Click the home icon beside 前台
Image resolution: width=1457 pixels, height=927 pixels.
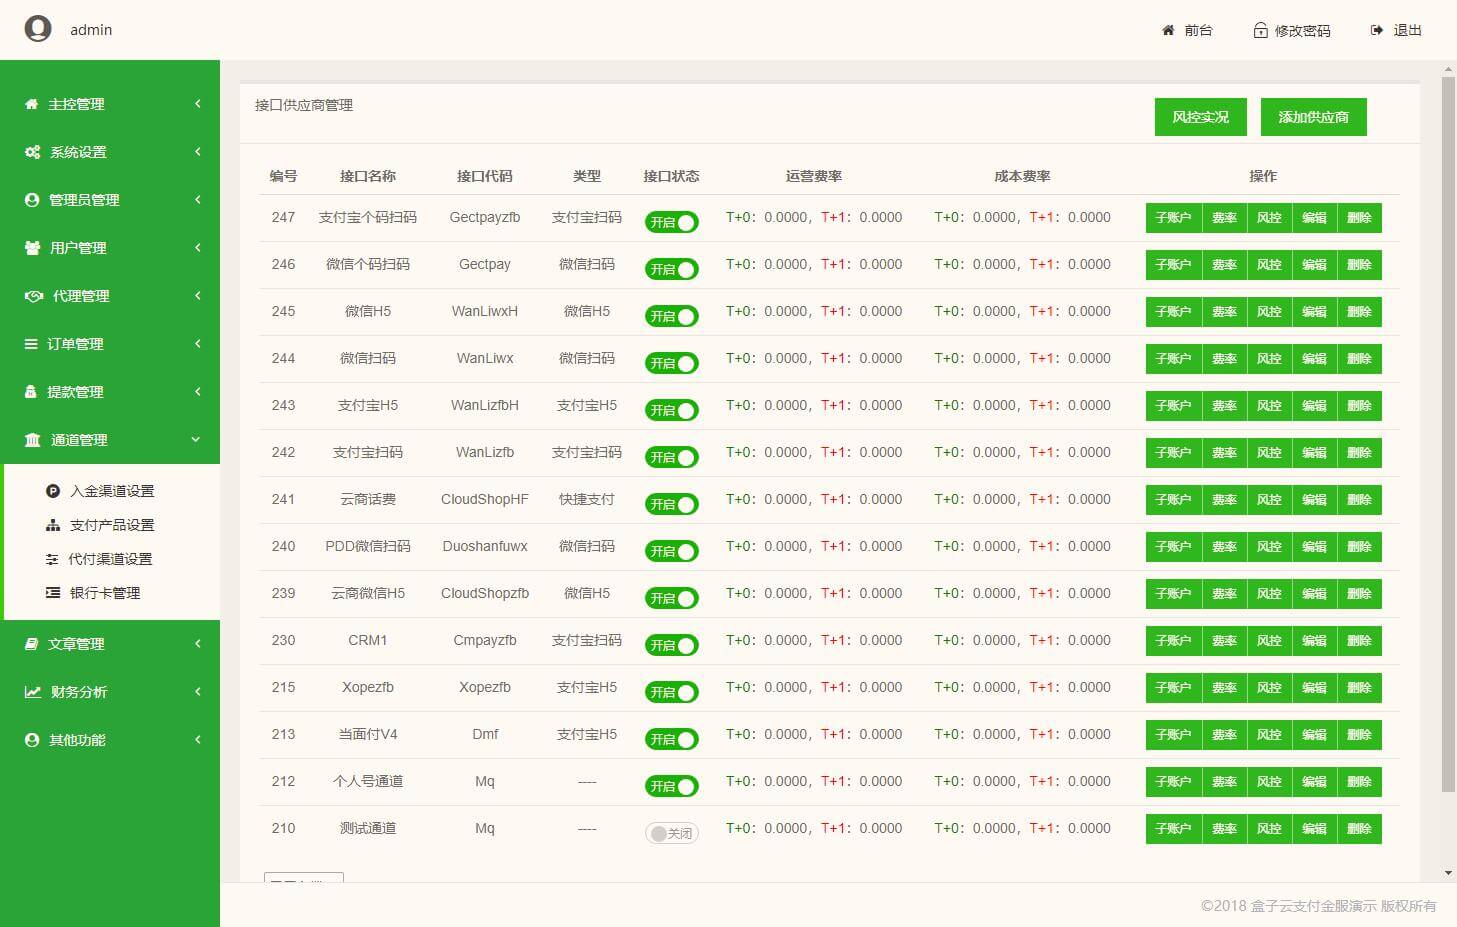pos(1168,30)
